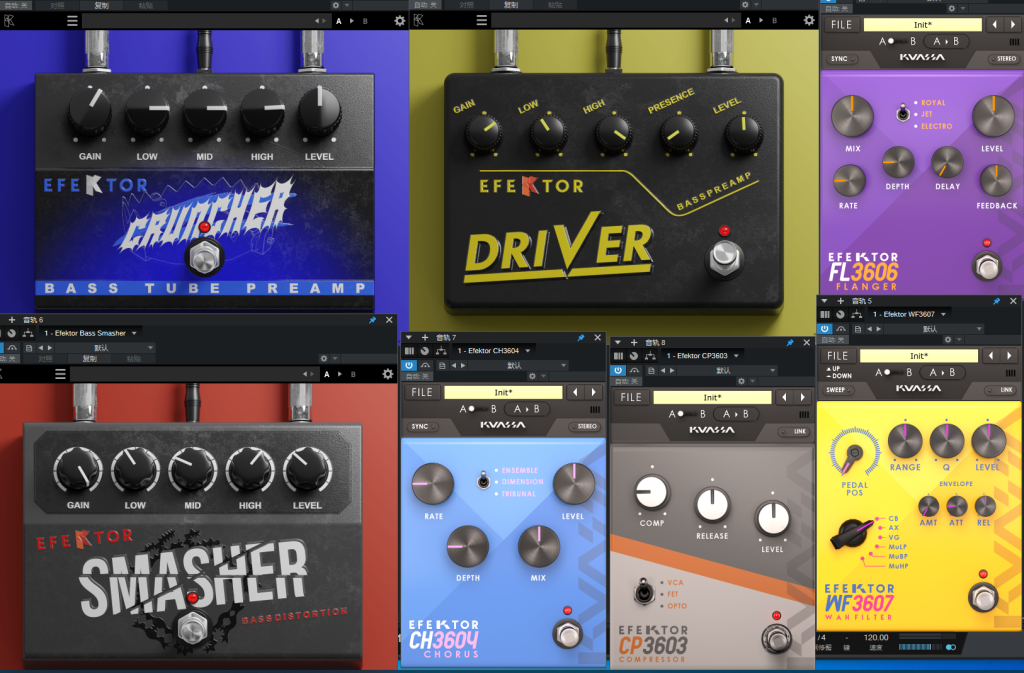The width and height of the screenshot is (1024, 673).
Task: Click the channel bars icon in CH3604 window
Action: [409, 351]
